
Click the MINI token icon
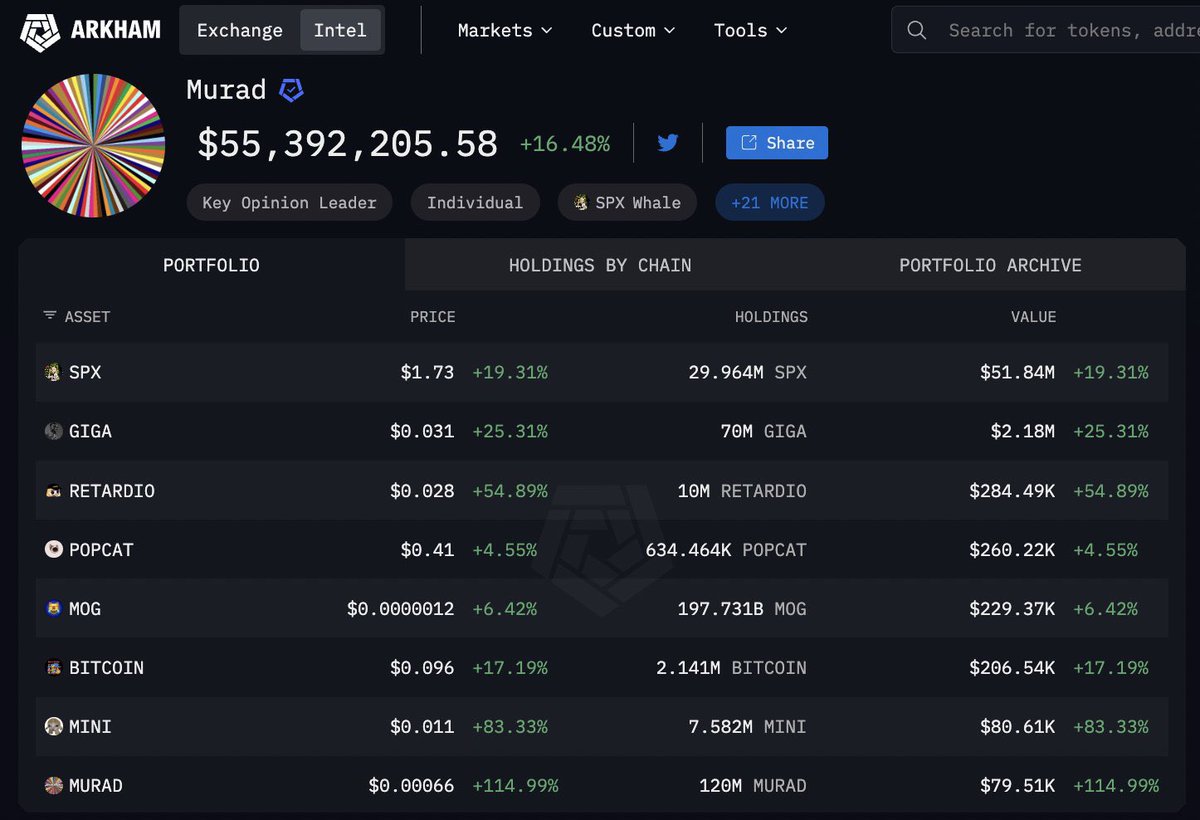[x=54, y=727]
